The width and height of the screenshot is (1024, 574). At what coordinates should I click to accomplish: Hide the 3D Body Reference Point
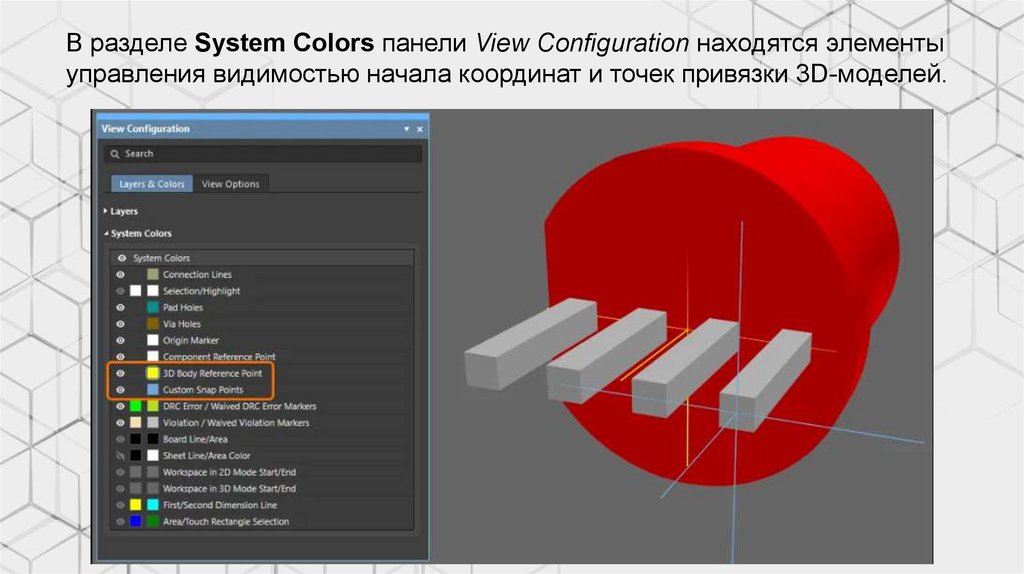(120, 373)
